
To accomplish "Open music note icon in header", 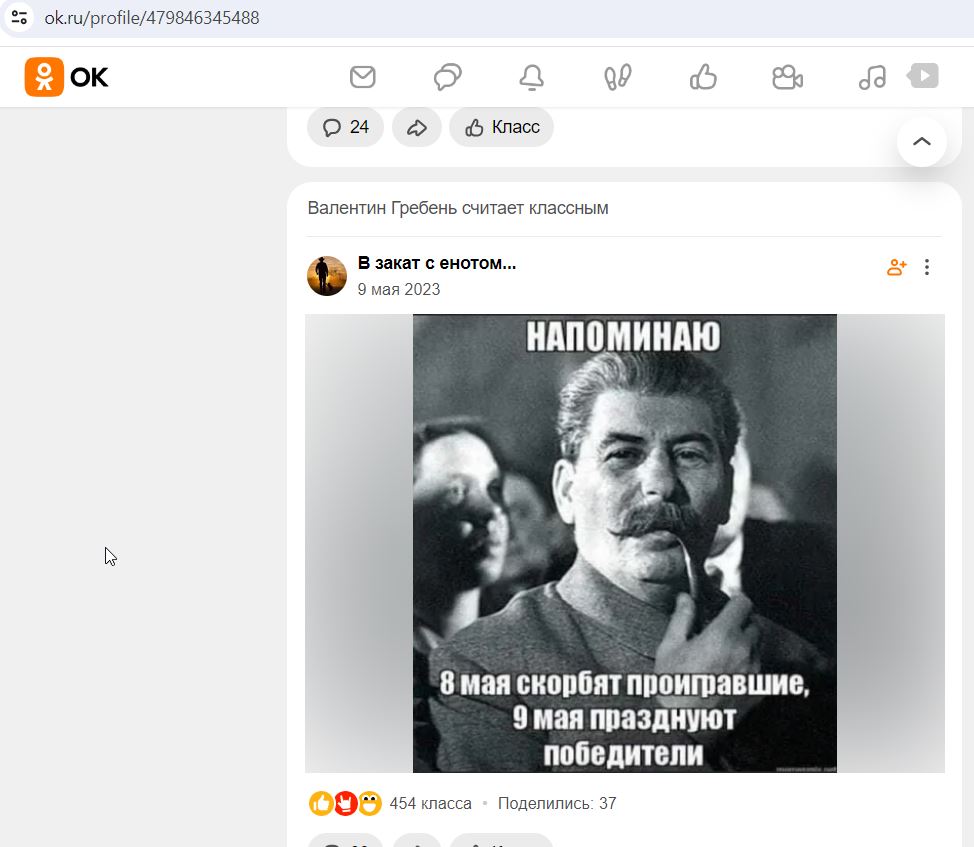I will [x=872, y=77].
